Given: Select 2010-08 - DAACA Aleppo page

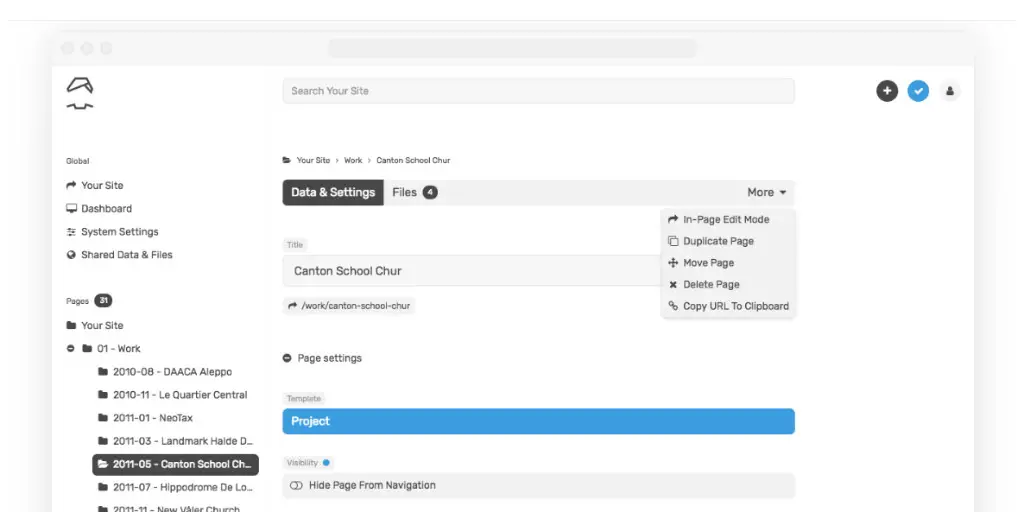Looking at the screenshot, I should pyautogui.click(x=172, y=372).
